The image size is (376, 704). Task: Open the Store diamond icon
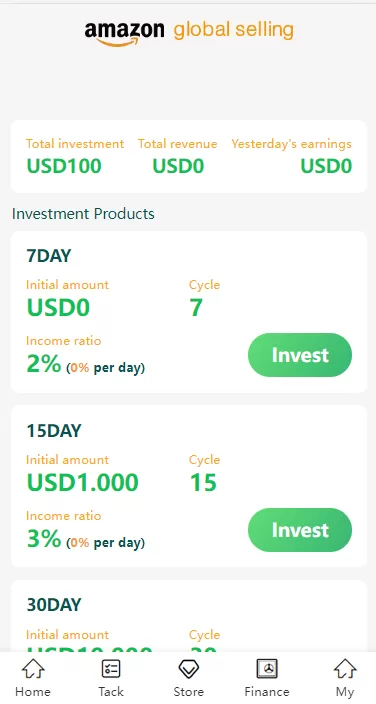[188, 669]
